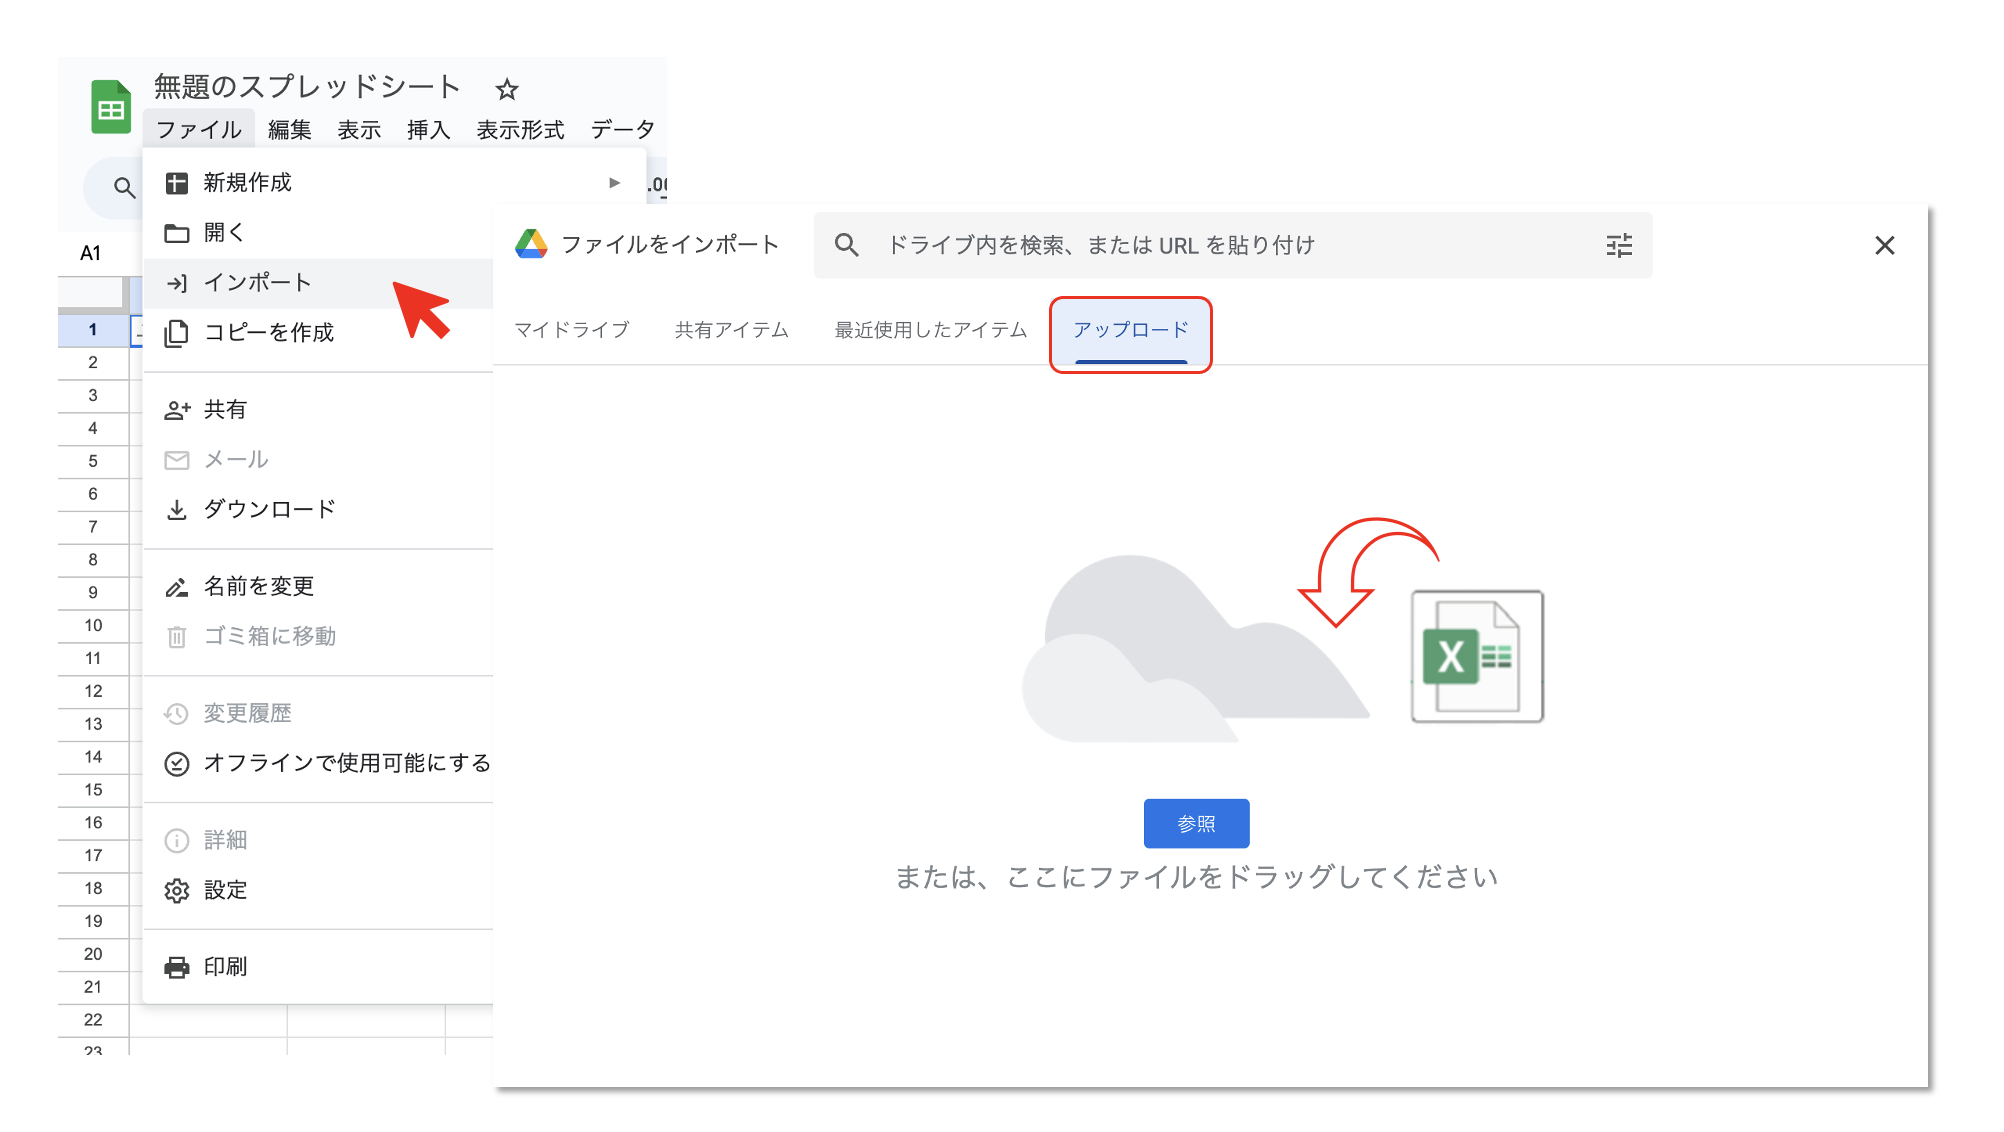Screen dimensions: 2004x1132
Task: Select row 20 header
Action: tap(93, 954)
